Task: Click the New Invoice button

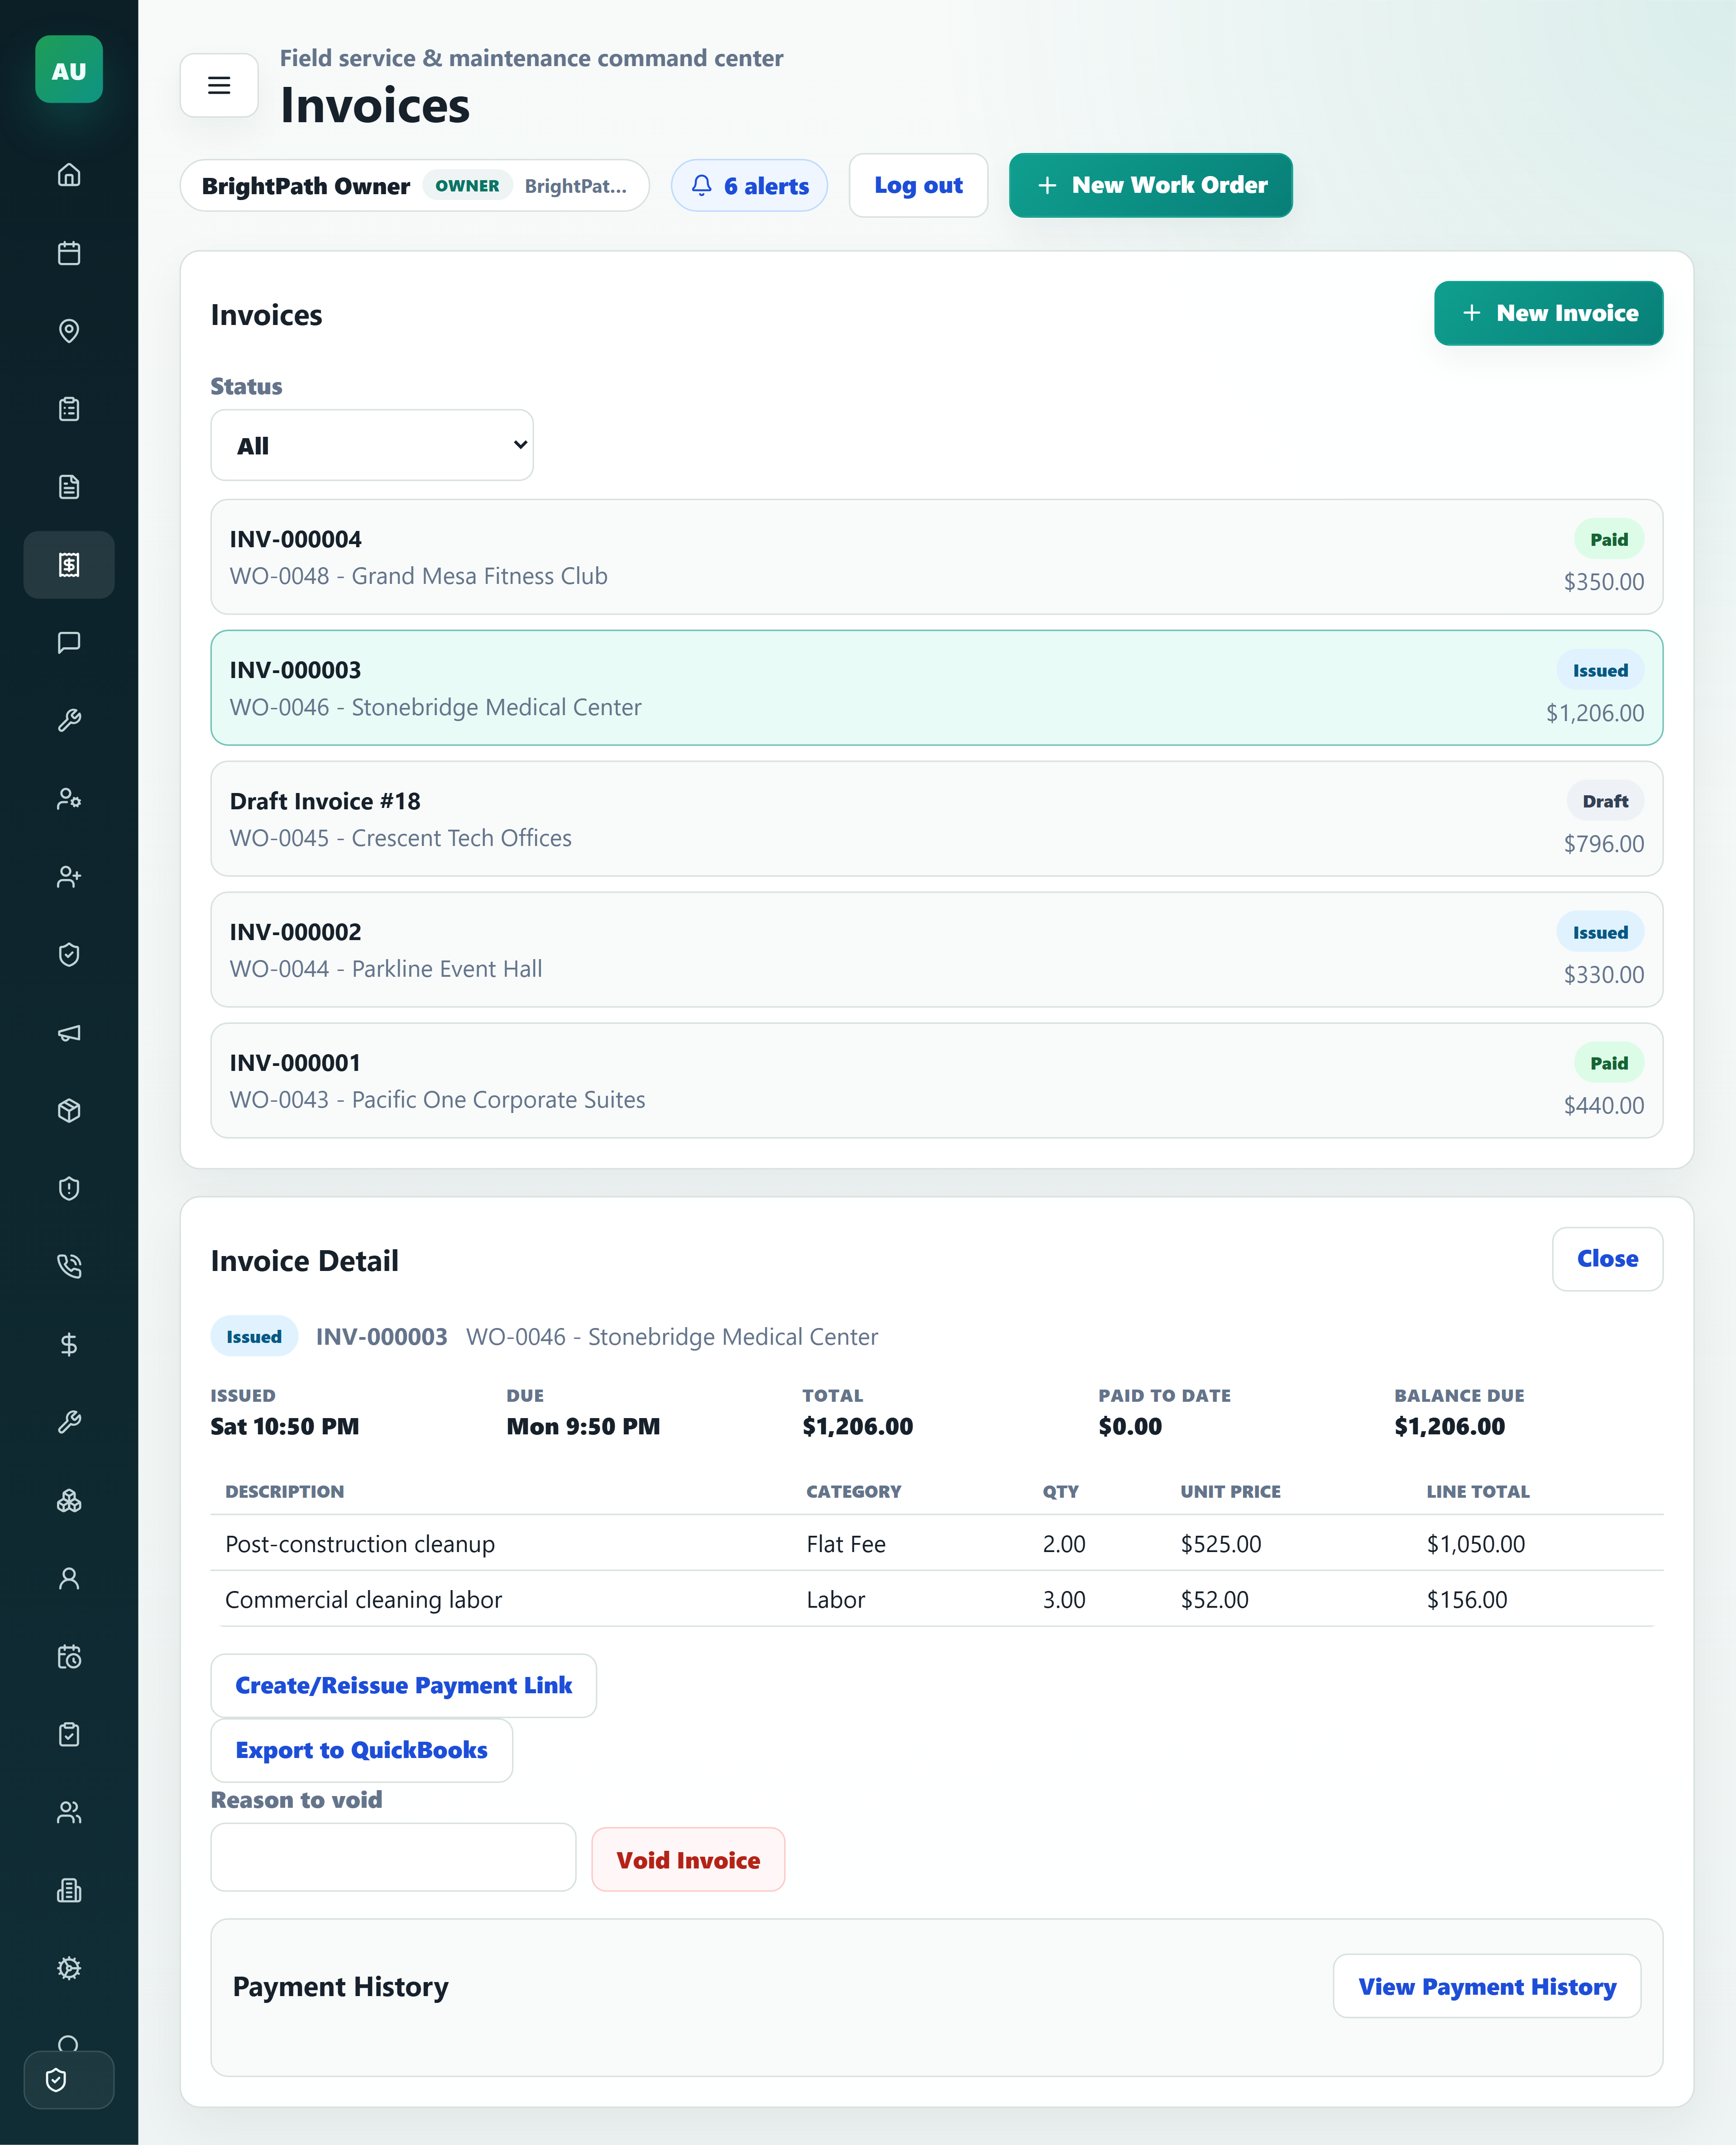Action: [1548, 313]
